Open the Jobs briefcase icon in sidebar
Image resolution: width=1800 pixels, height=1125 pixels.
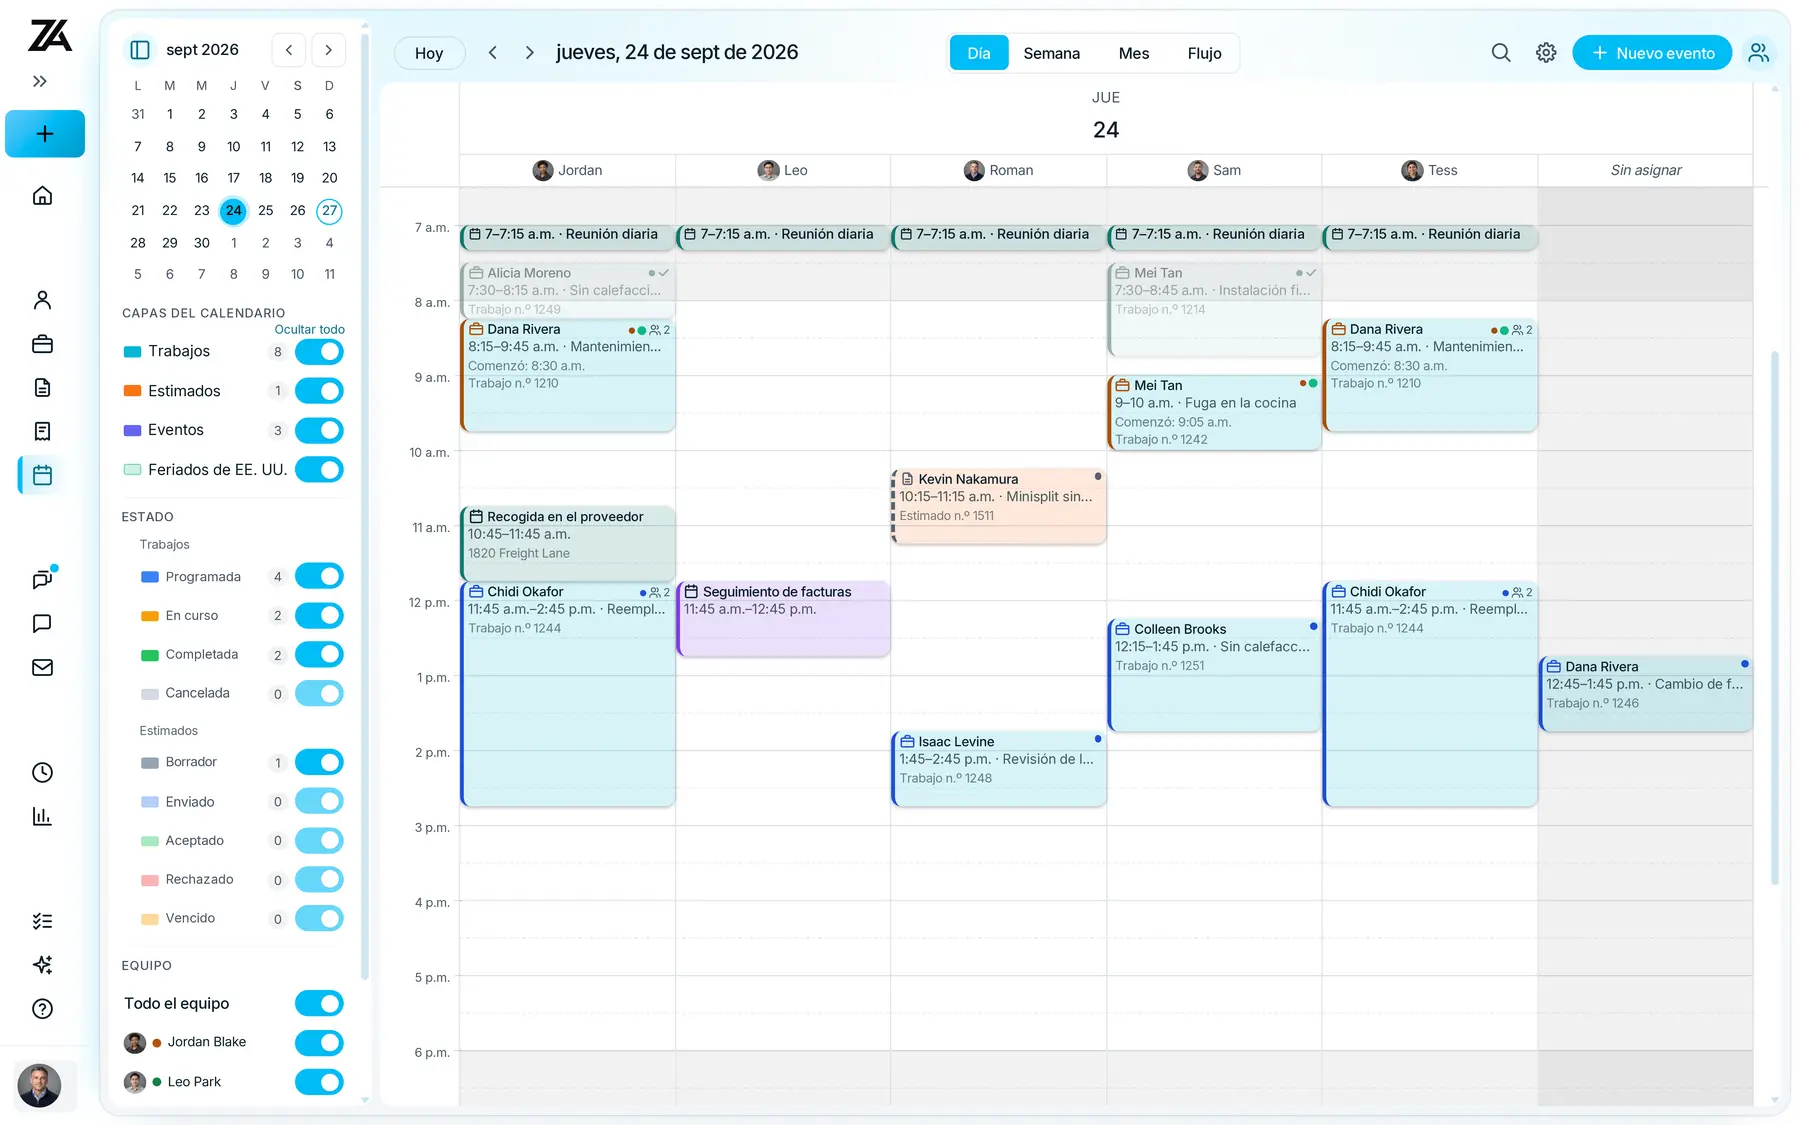[x=42, y=344]
